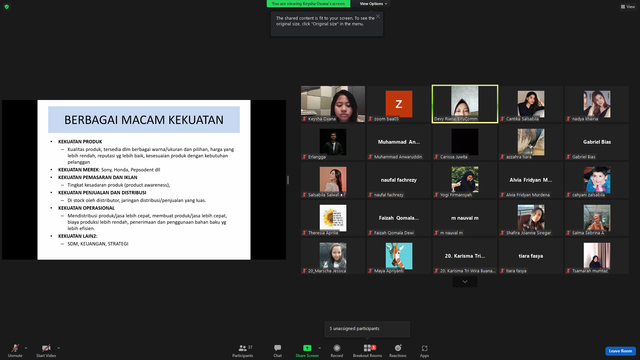Select Cantika Salsabila's tile
The image size is (640, 360).
coord(531,104)
